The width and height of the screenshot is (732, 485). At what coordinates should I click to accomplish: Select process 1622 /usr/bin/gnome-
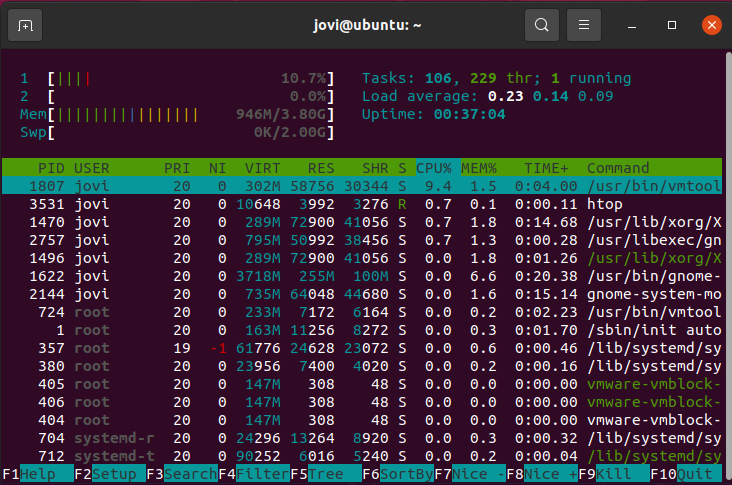tap(362, 276)
